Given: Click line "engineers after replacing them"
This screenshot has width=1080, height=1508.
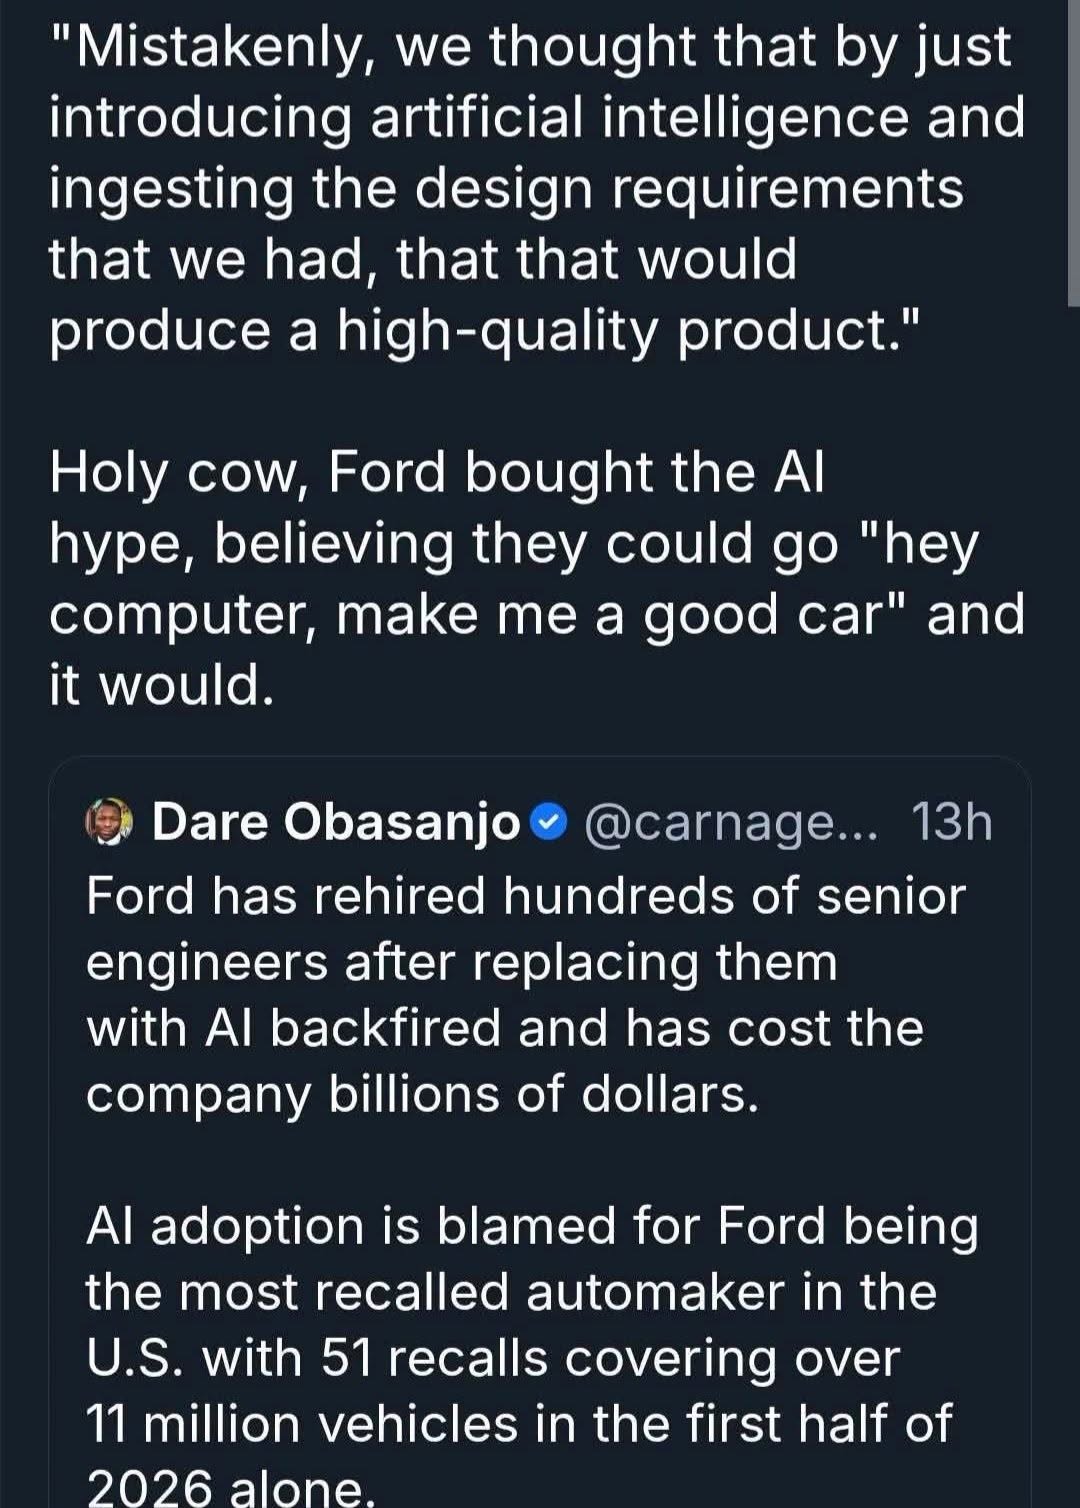Looking at the screenshot, I should 462,963.
